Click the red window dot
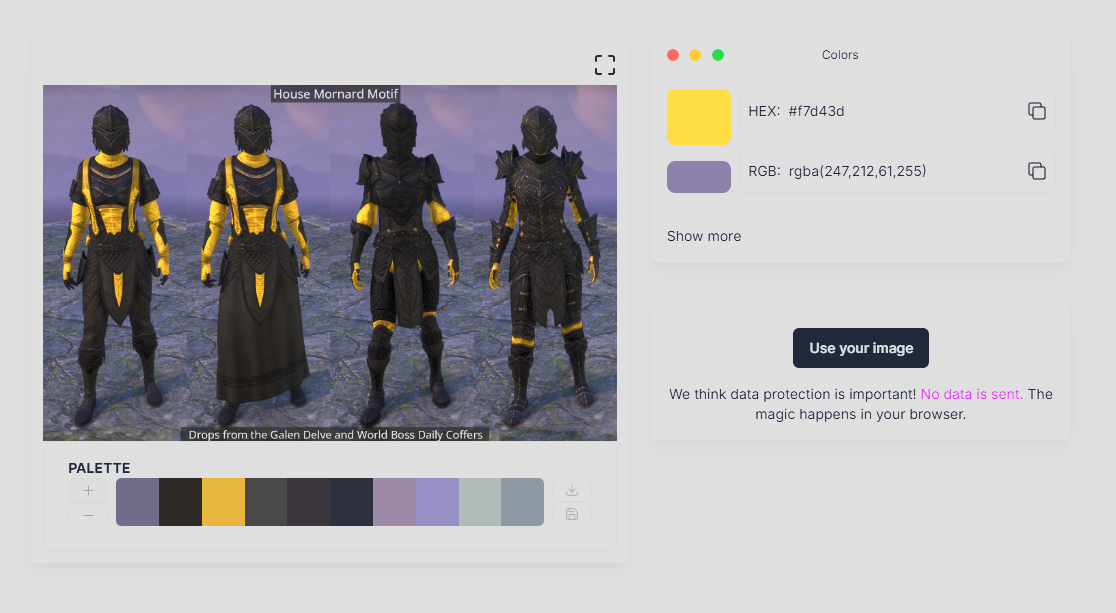The height and width of the screenshot is (613, 1116). click(x=673, y=55)
